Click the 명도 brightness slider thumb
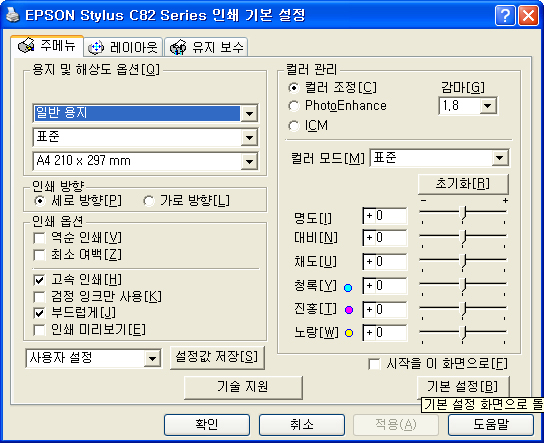The image size is (544, 443). point(463,213)
